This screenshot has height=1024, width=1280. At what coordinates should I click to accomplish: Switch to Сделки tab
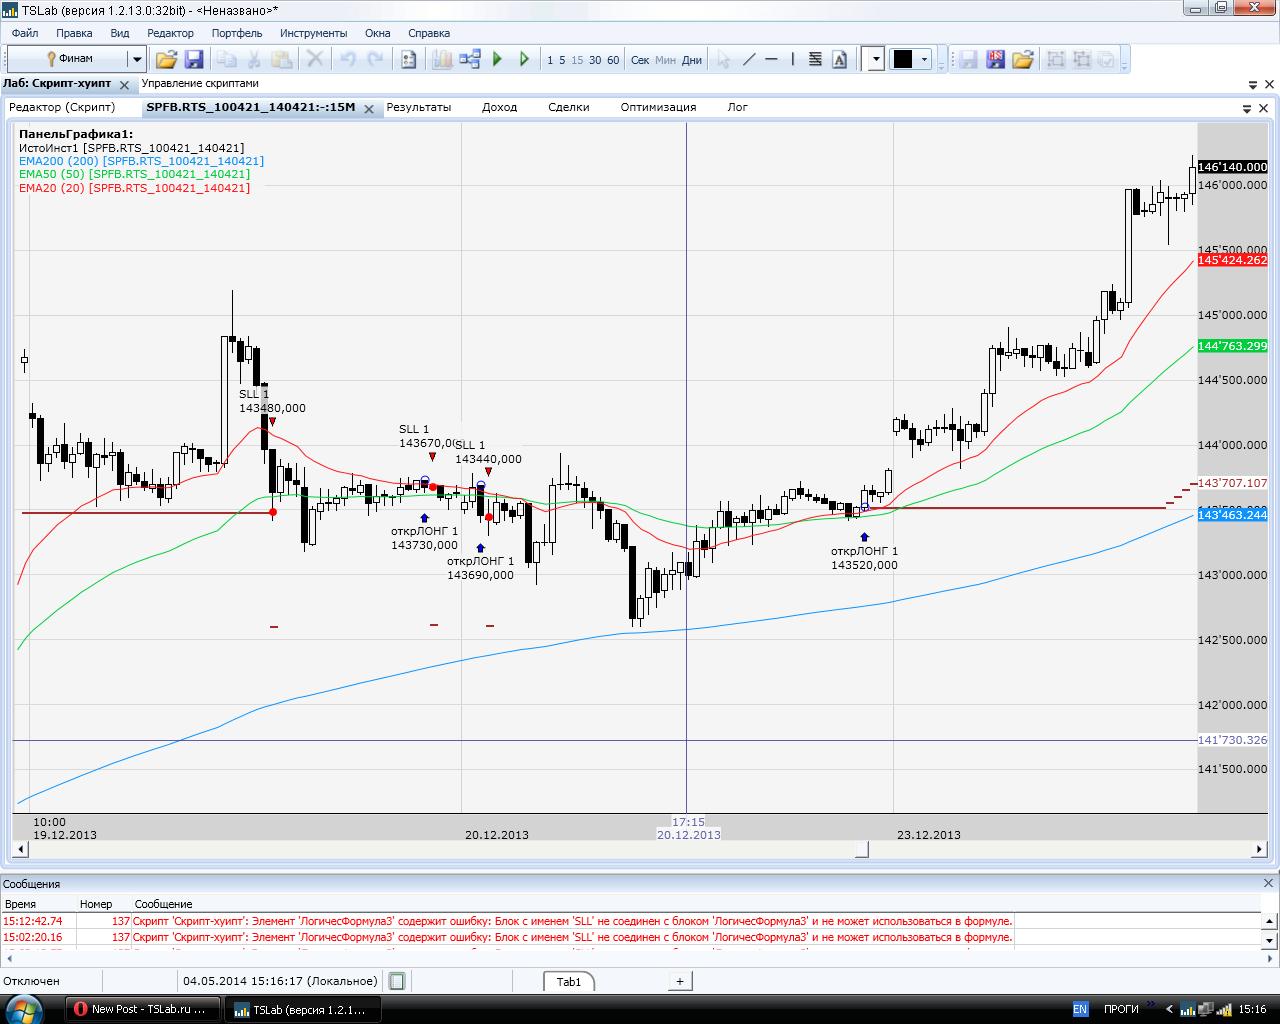click(x=568, y=107)
